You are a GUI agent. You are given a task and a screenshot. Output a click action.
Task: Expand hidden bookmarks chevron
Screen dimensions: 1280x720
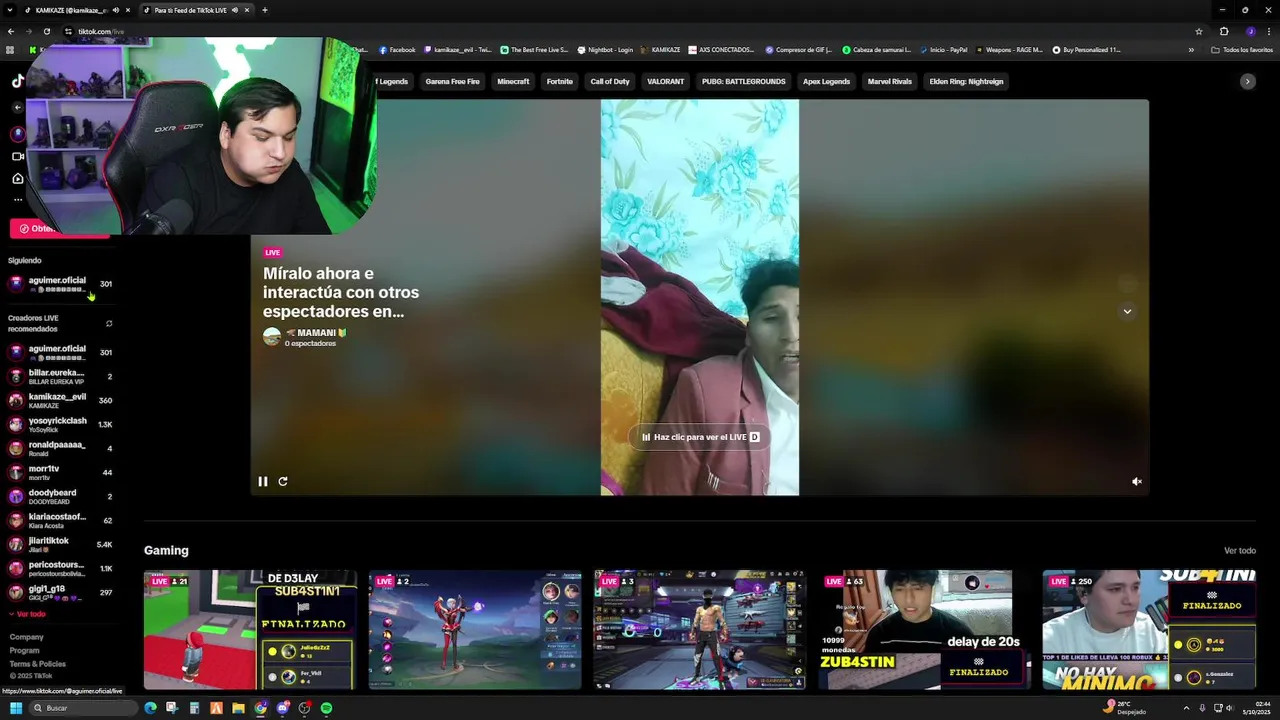click(x=1191, y=49)
